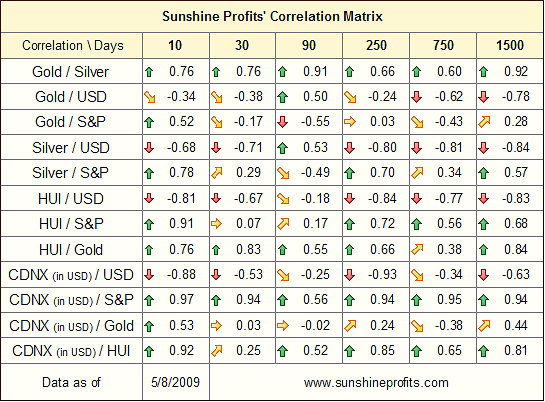Click the orange right arrow for HUI / S&P 30-day
This screenshot has height=402, width=545.
click(x=216, y=224)
